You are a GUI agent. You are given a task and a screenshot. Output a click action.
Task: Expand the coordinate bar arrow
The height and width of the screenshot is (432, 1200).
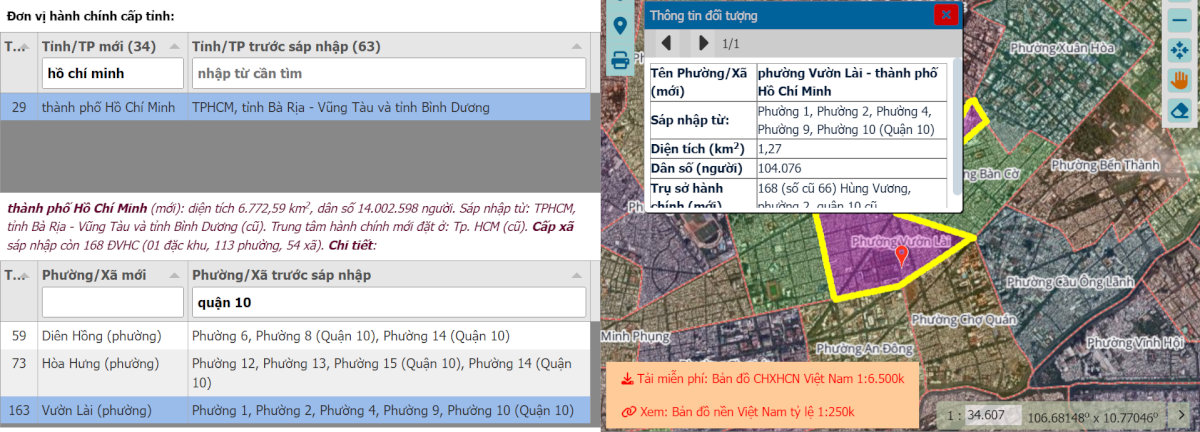[1181, 414]
